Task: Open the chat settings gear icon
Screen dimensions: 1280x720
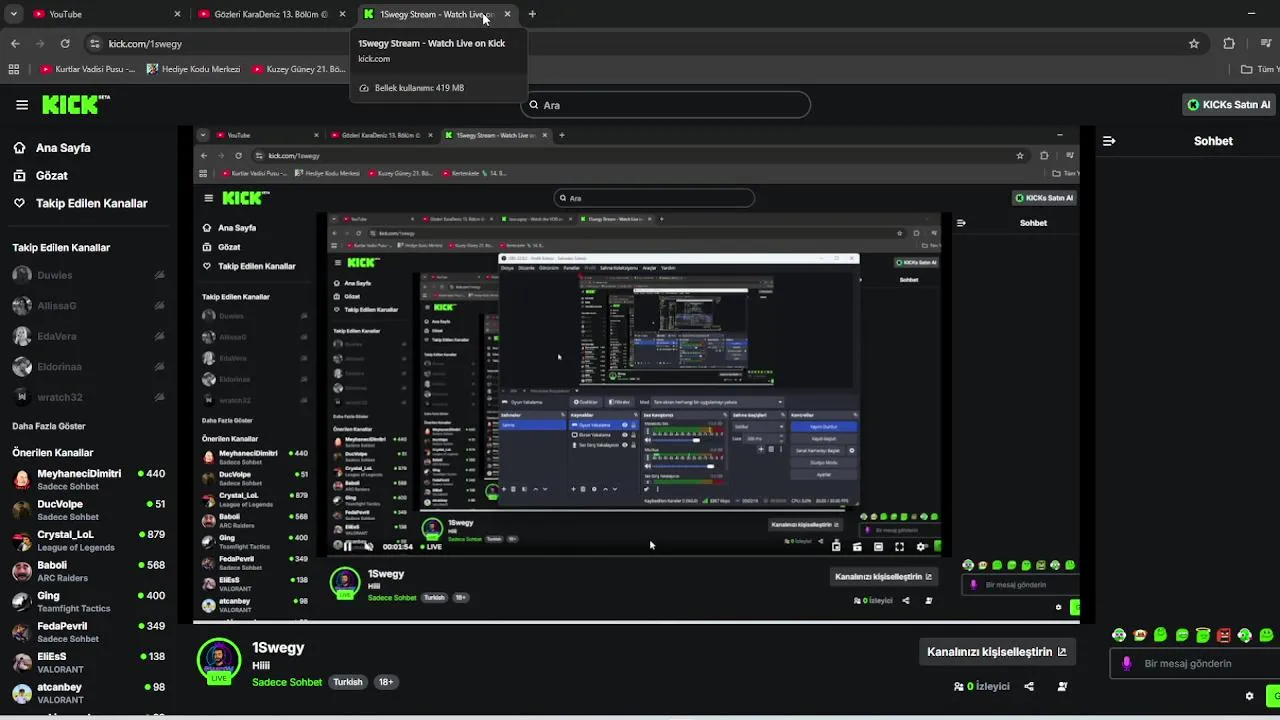Action: coord(1249,696)
